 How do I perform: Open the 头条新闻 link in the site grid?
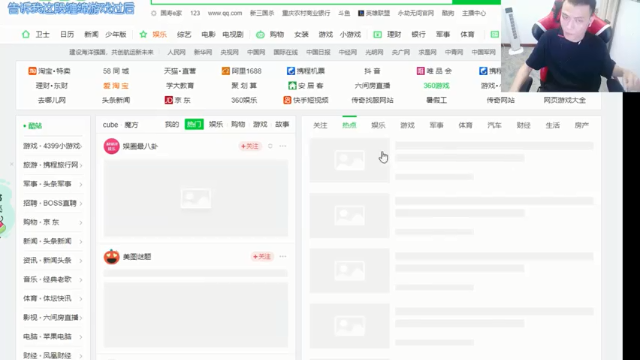tap(116, 100)
